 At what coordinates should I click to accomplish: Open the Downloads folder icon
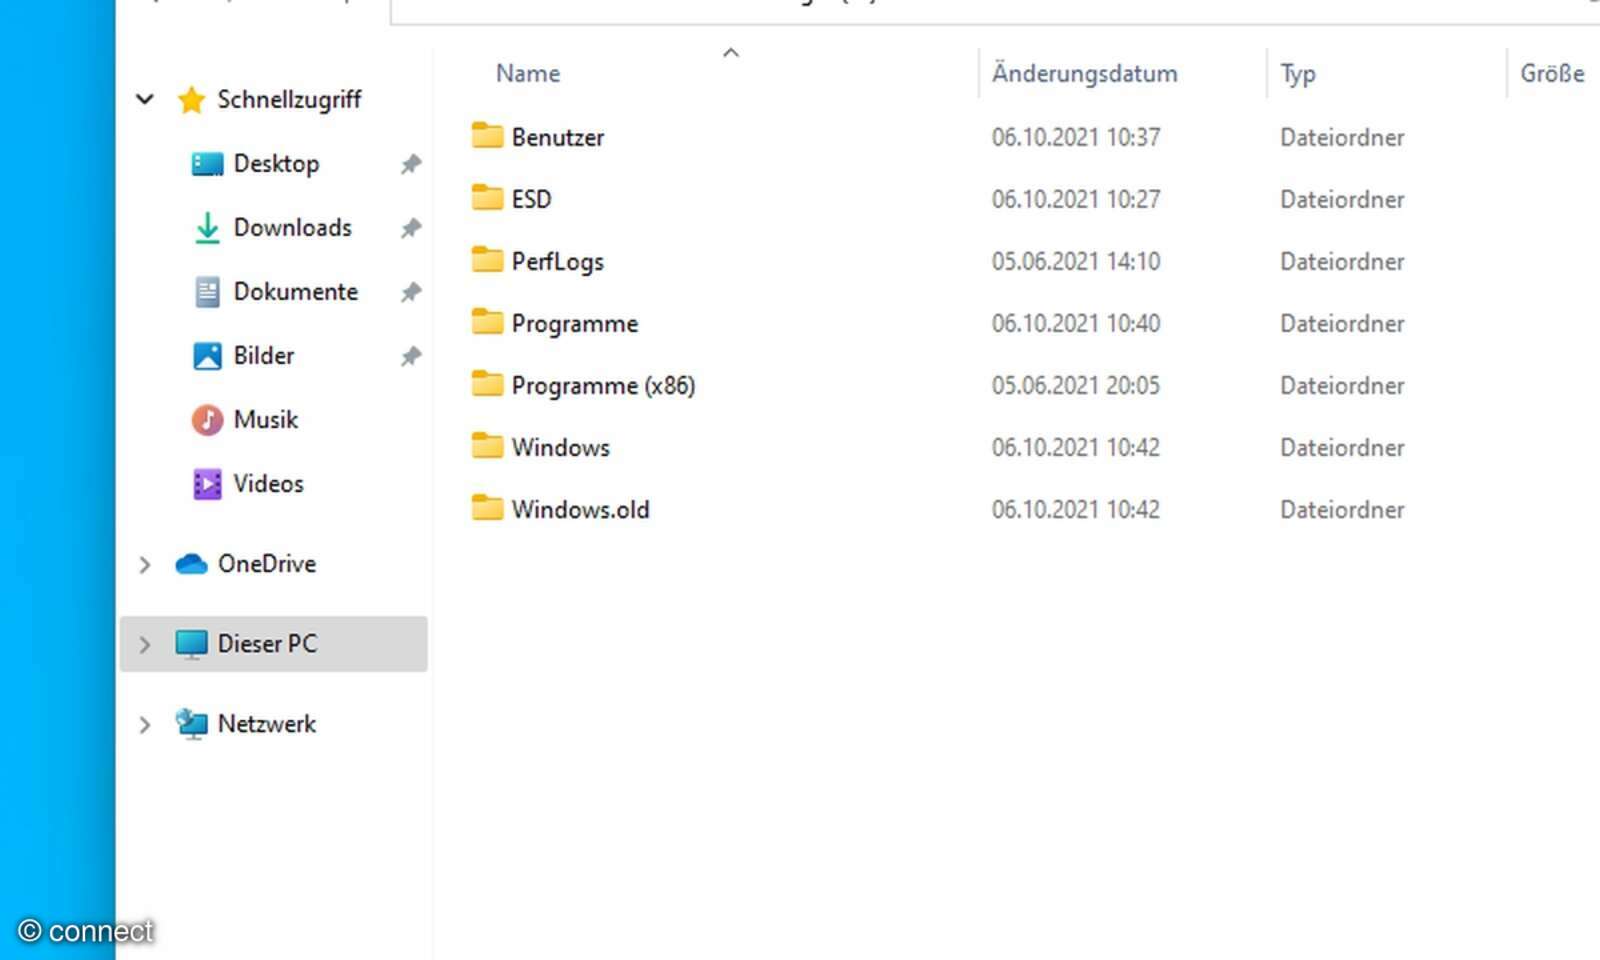pos(206,228)
